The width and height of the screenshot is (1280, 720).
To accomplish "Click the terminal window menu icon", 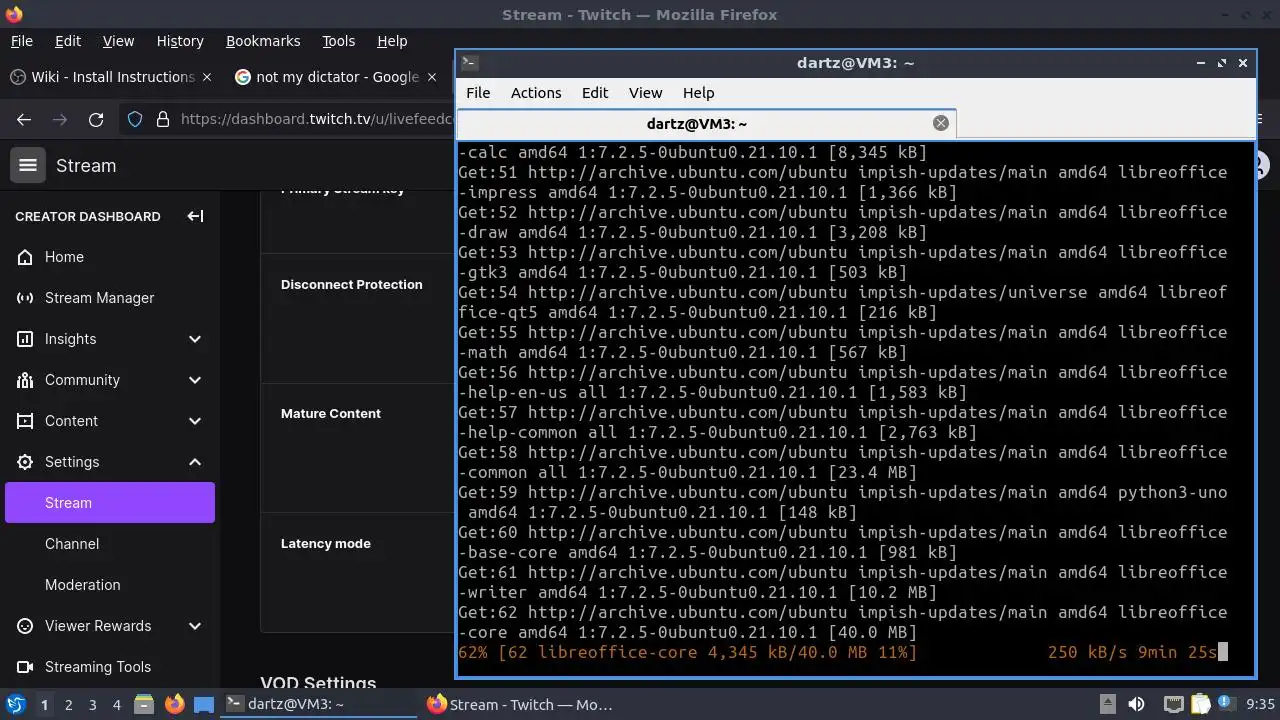I will click(469, 62).
